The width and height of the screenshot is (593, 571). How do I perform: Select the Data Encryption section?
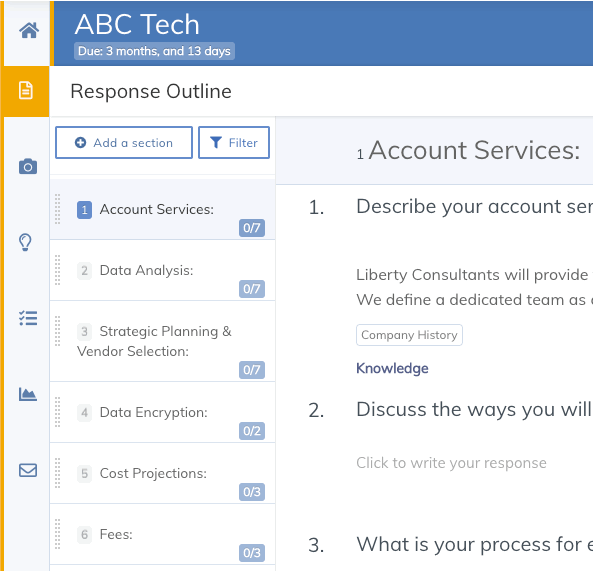[x=163, y=412]
